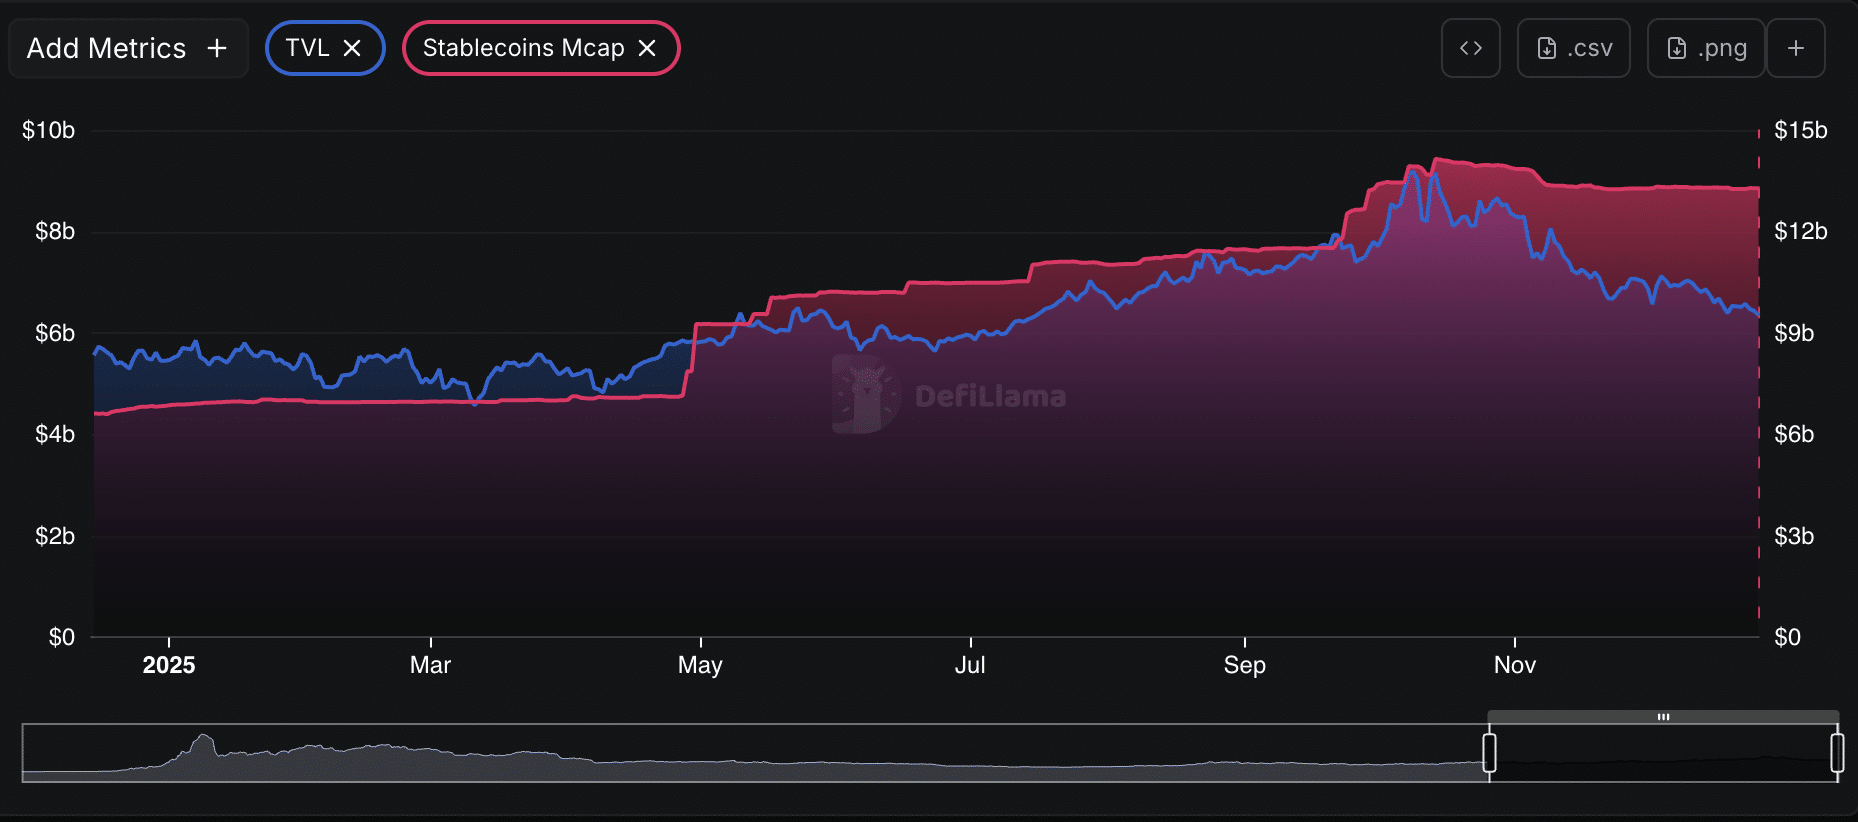1858x822 pixels.
Task: Click the plus icon in Add Metrics
Action: coord(217,48)
